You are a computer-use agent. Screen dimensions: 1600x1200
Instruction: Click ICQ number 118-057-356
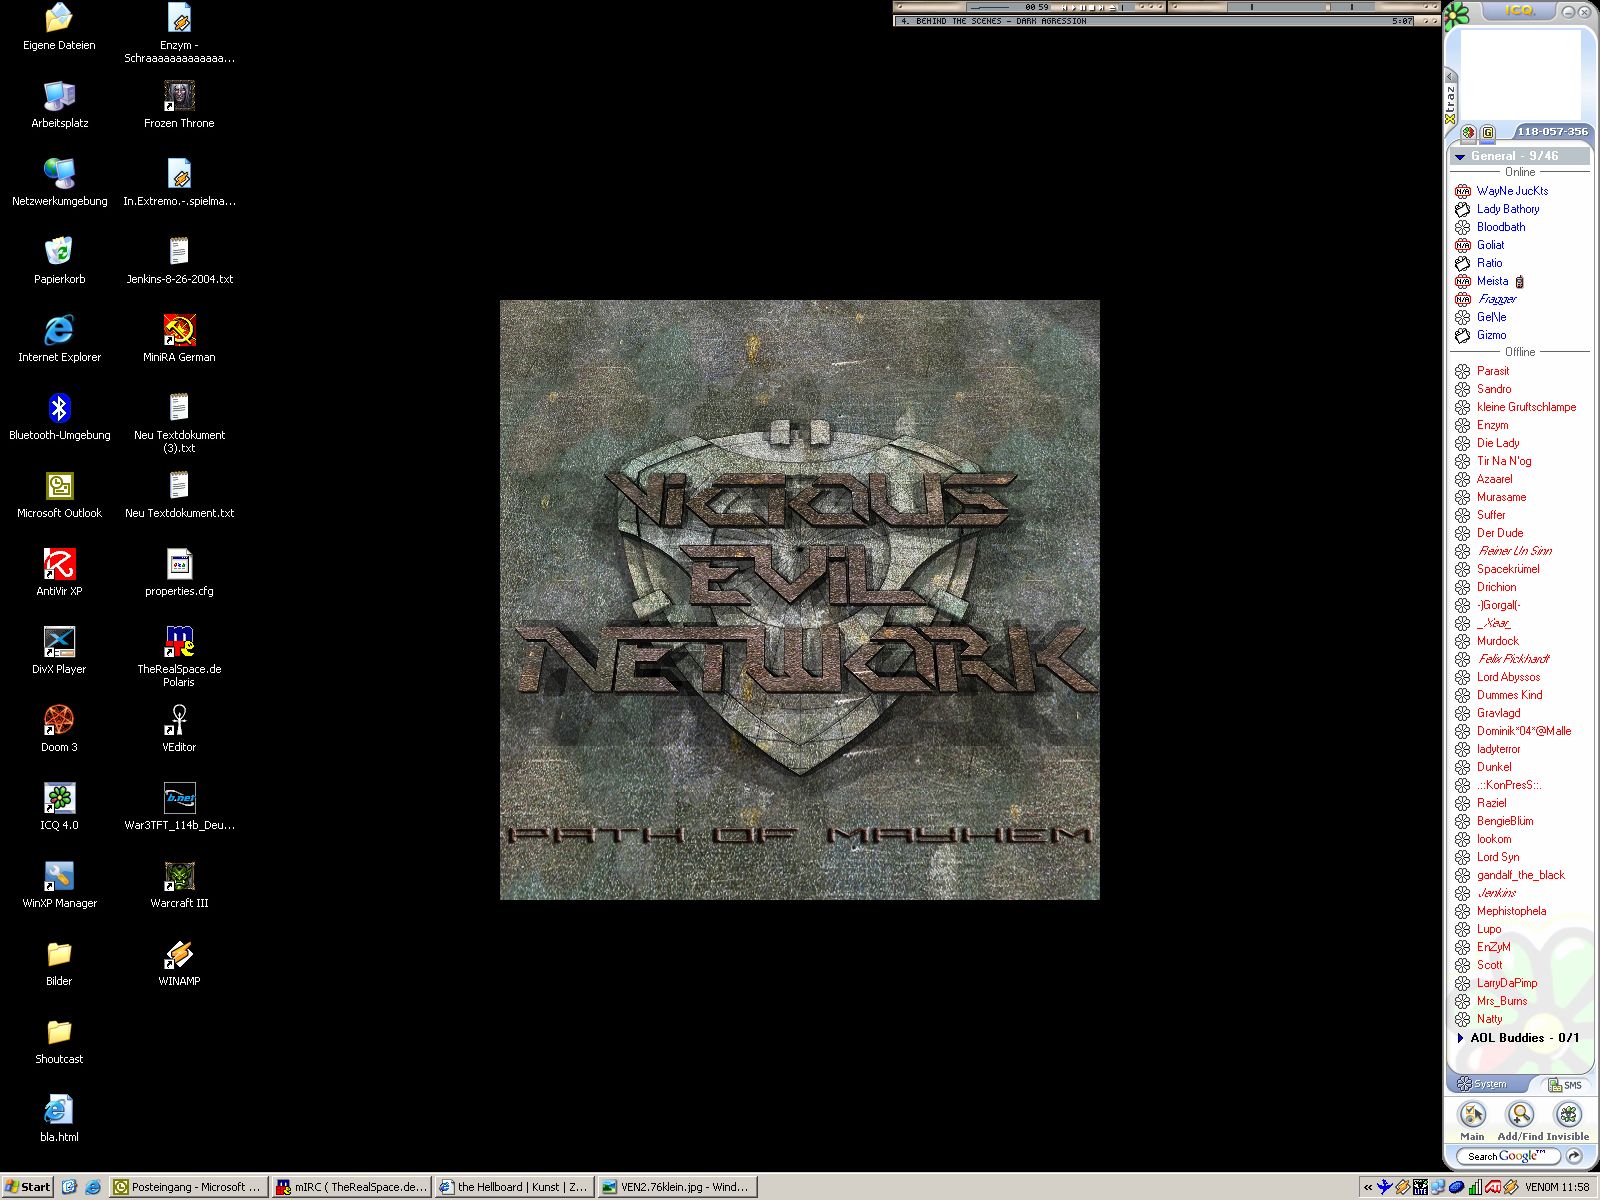[1552, 132]
